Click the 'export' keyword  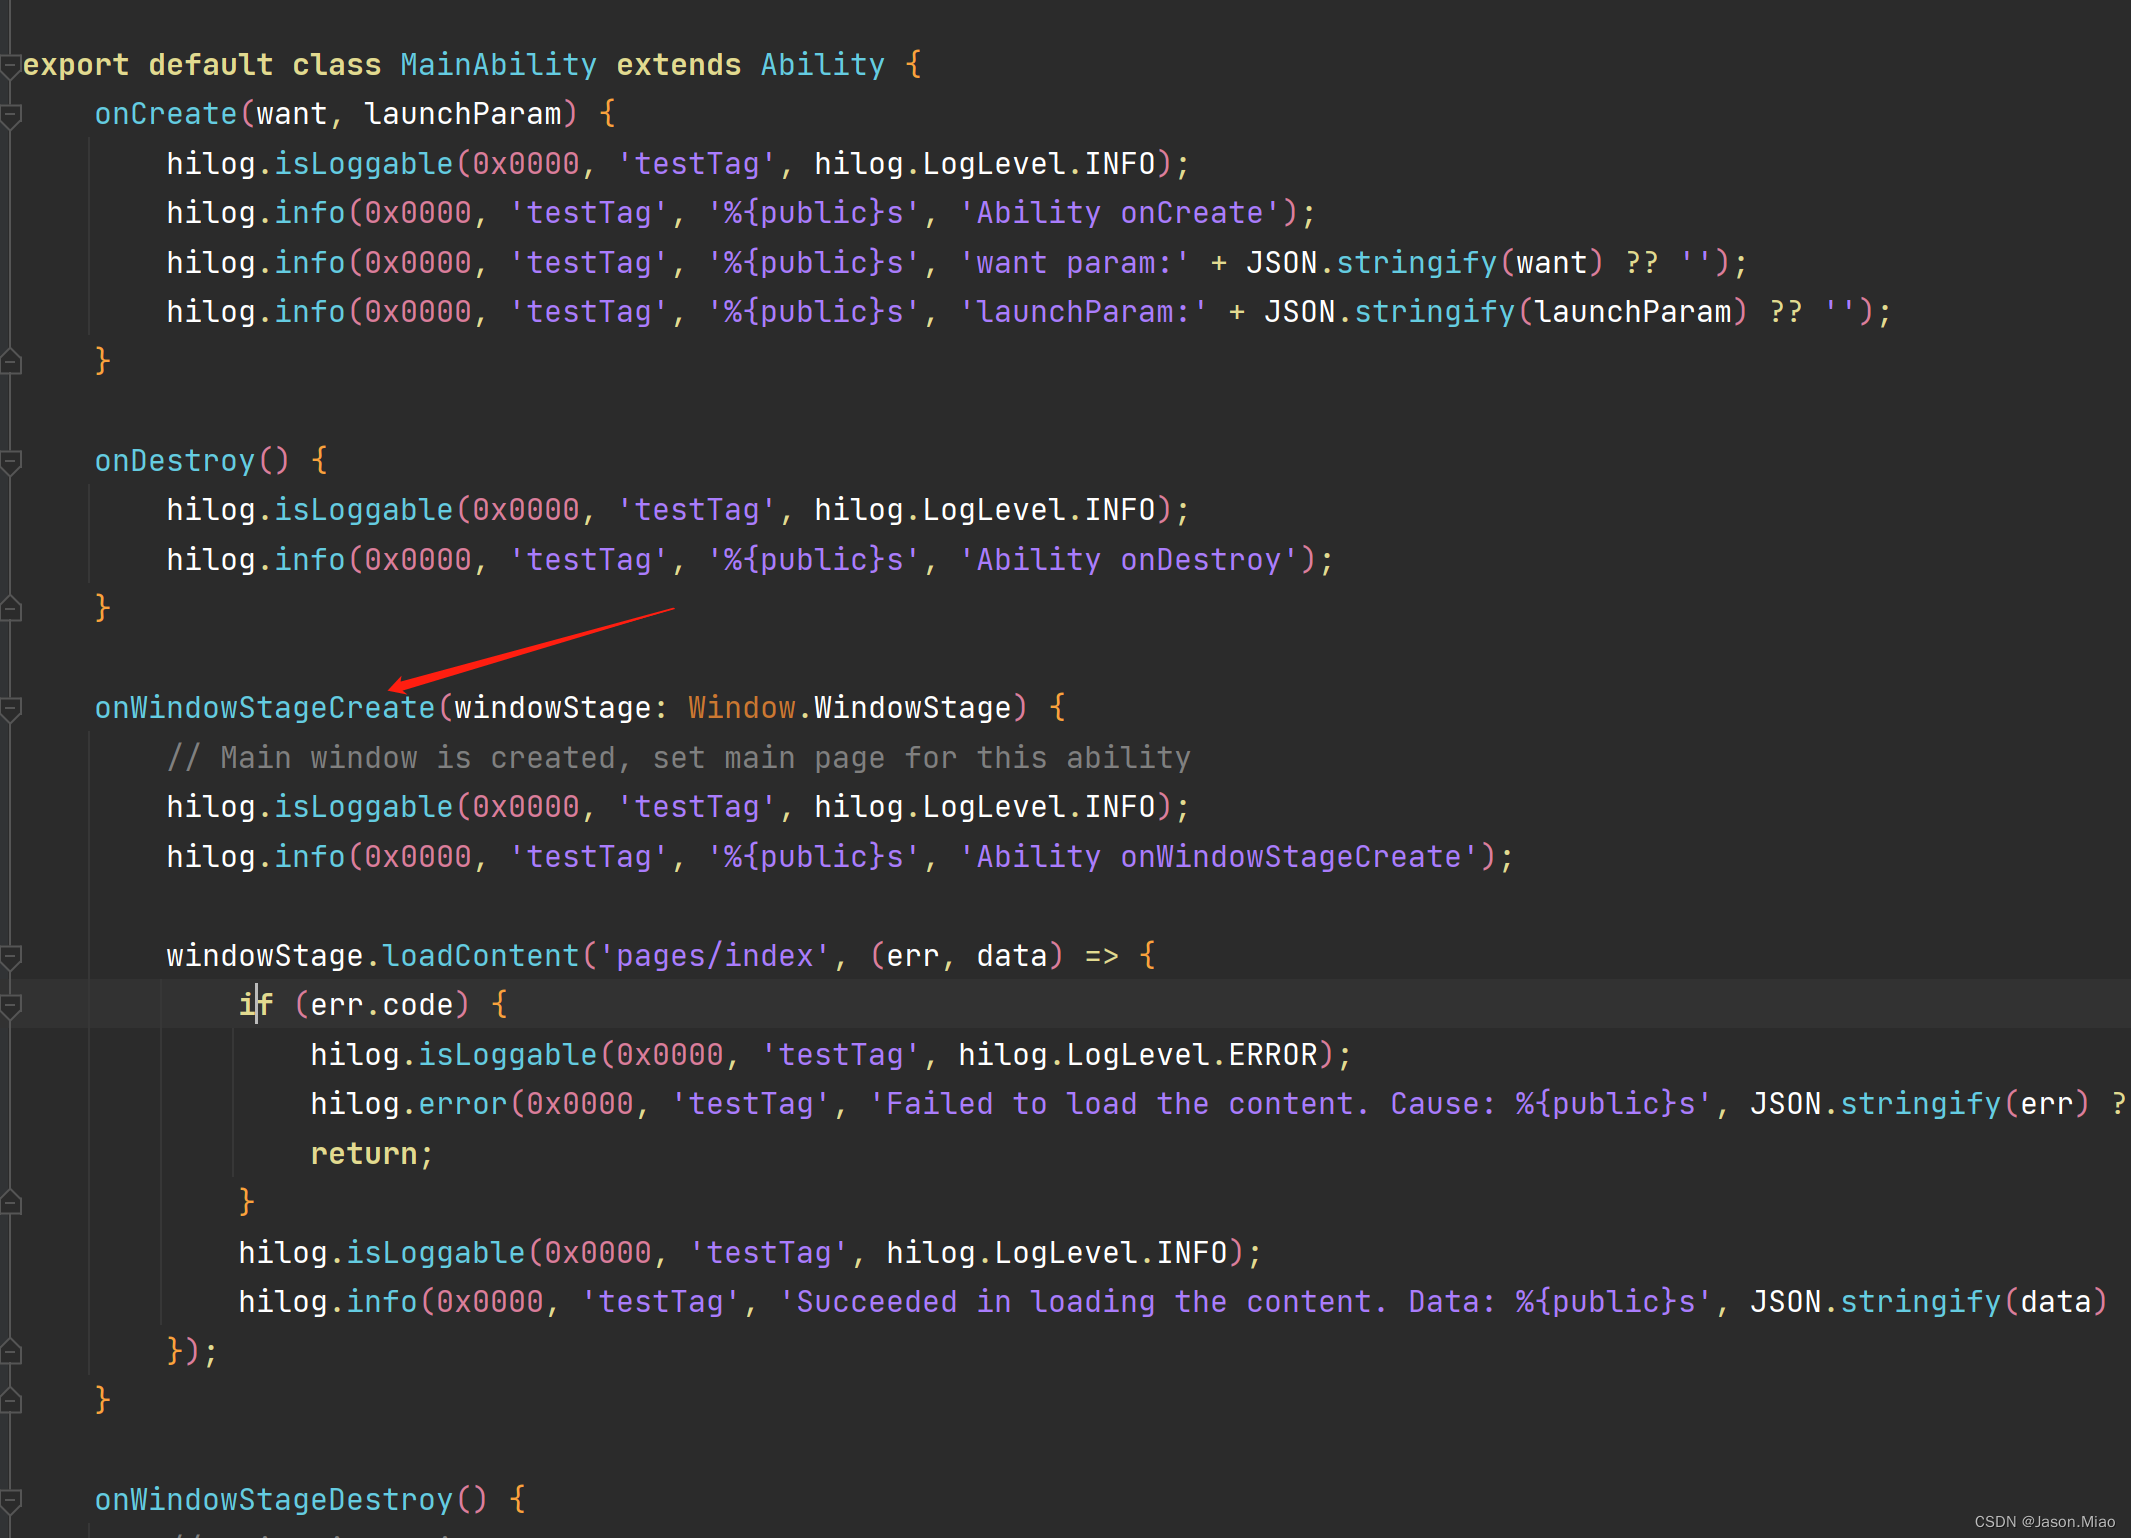point(76,65)
